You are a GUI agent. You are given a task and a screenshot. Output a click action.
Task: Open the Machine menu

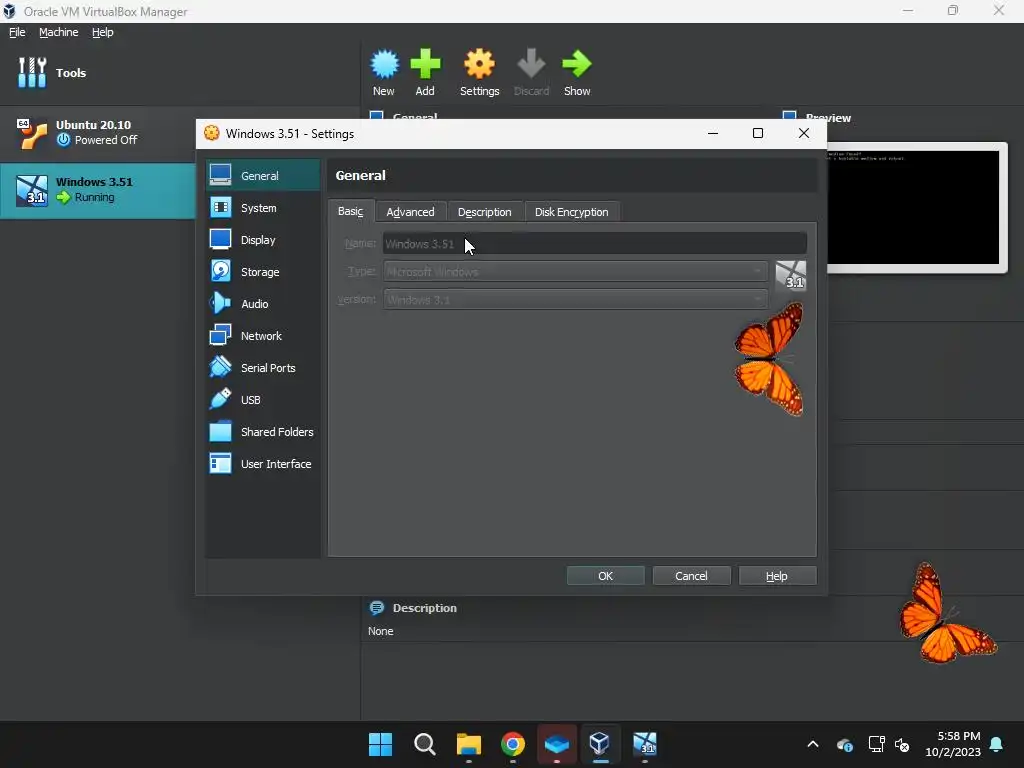pyautogui.click(x=59, y=32)
